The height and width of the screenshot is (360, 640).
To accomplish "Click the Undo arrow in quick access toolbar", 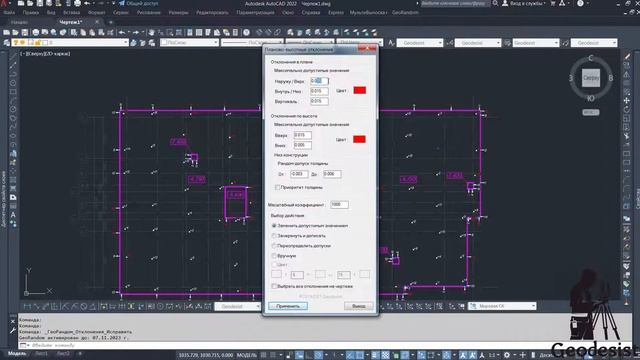I will 87,3.
